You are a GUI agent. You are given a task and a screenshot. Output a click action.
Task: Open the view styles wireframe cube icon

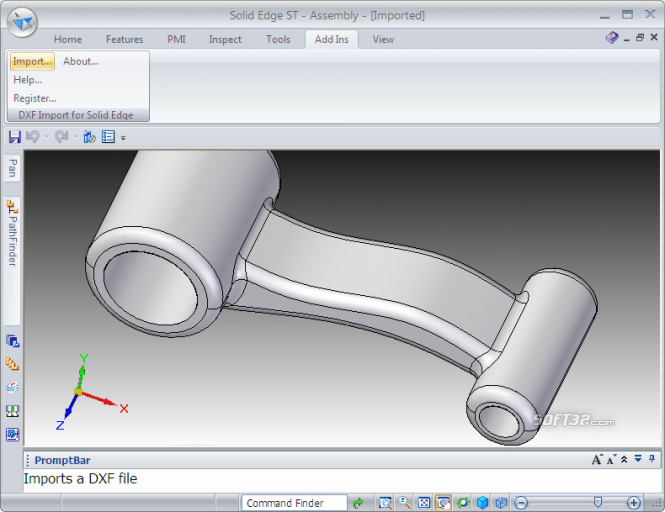click(x=501, y=503)
